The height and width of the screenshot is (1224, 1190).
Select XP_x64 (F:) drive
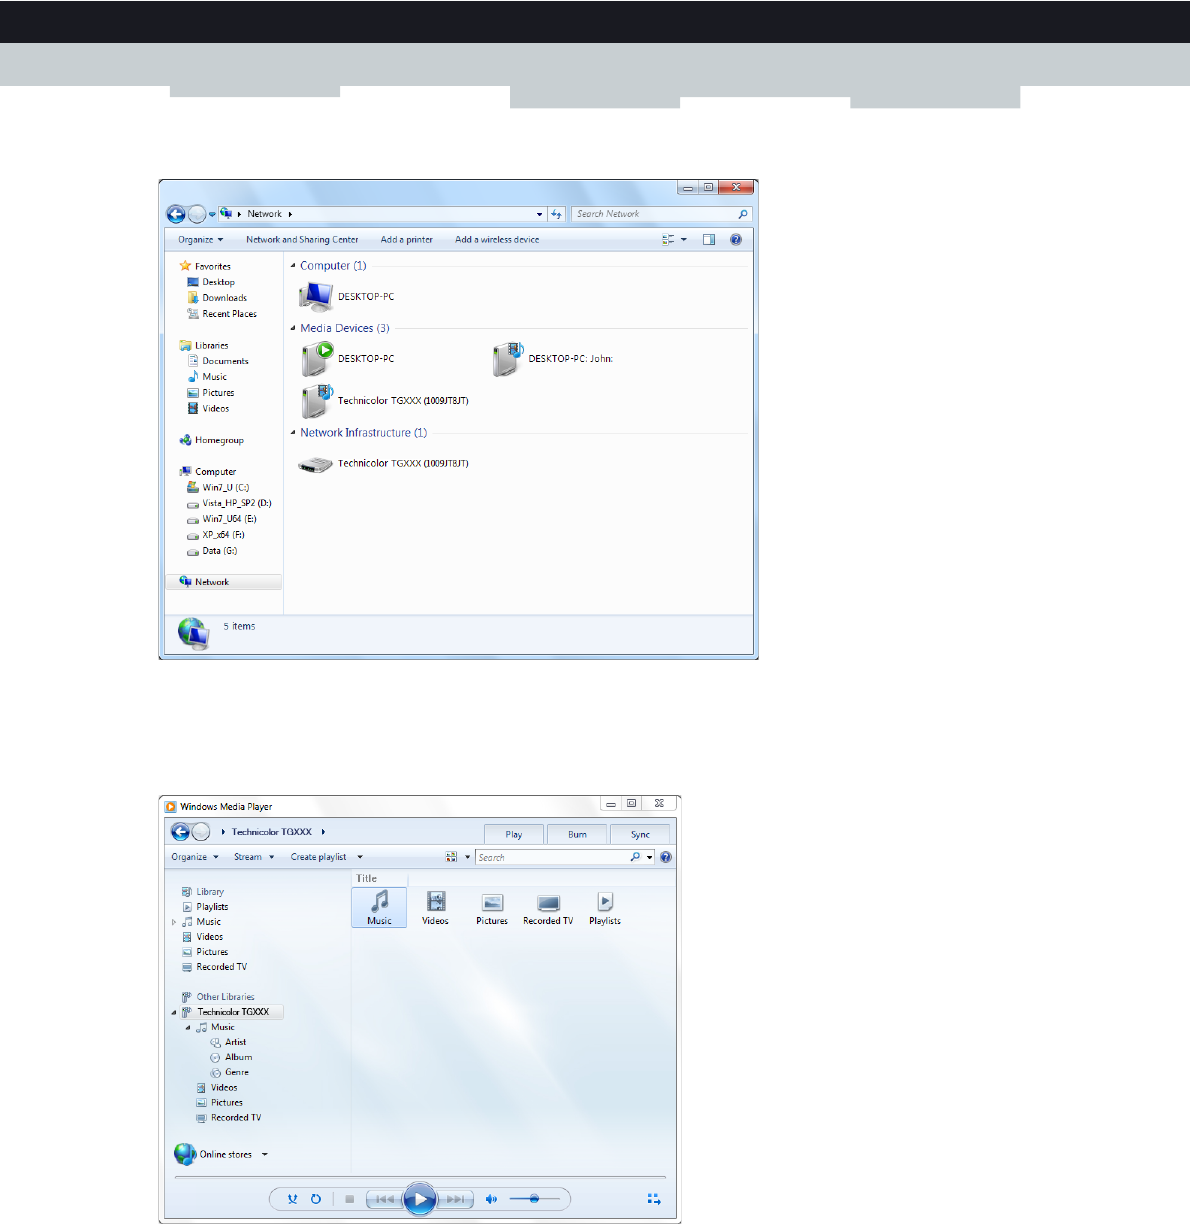216,535
